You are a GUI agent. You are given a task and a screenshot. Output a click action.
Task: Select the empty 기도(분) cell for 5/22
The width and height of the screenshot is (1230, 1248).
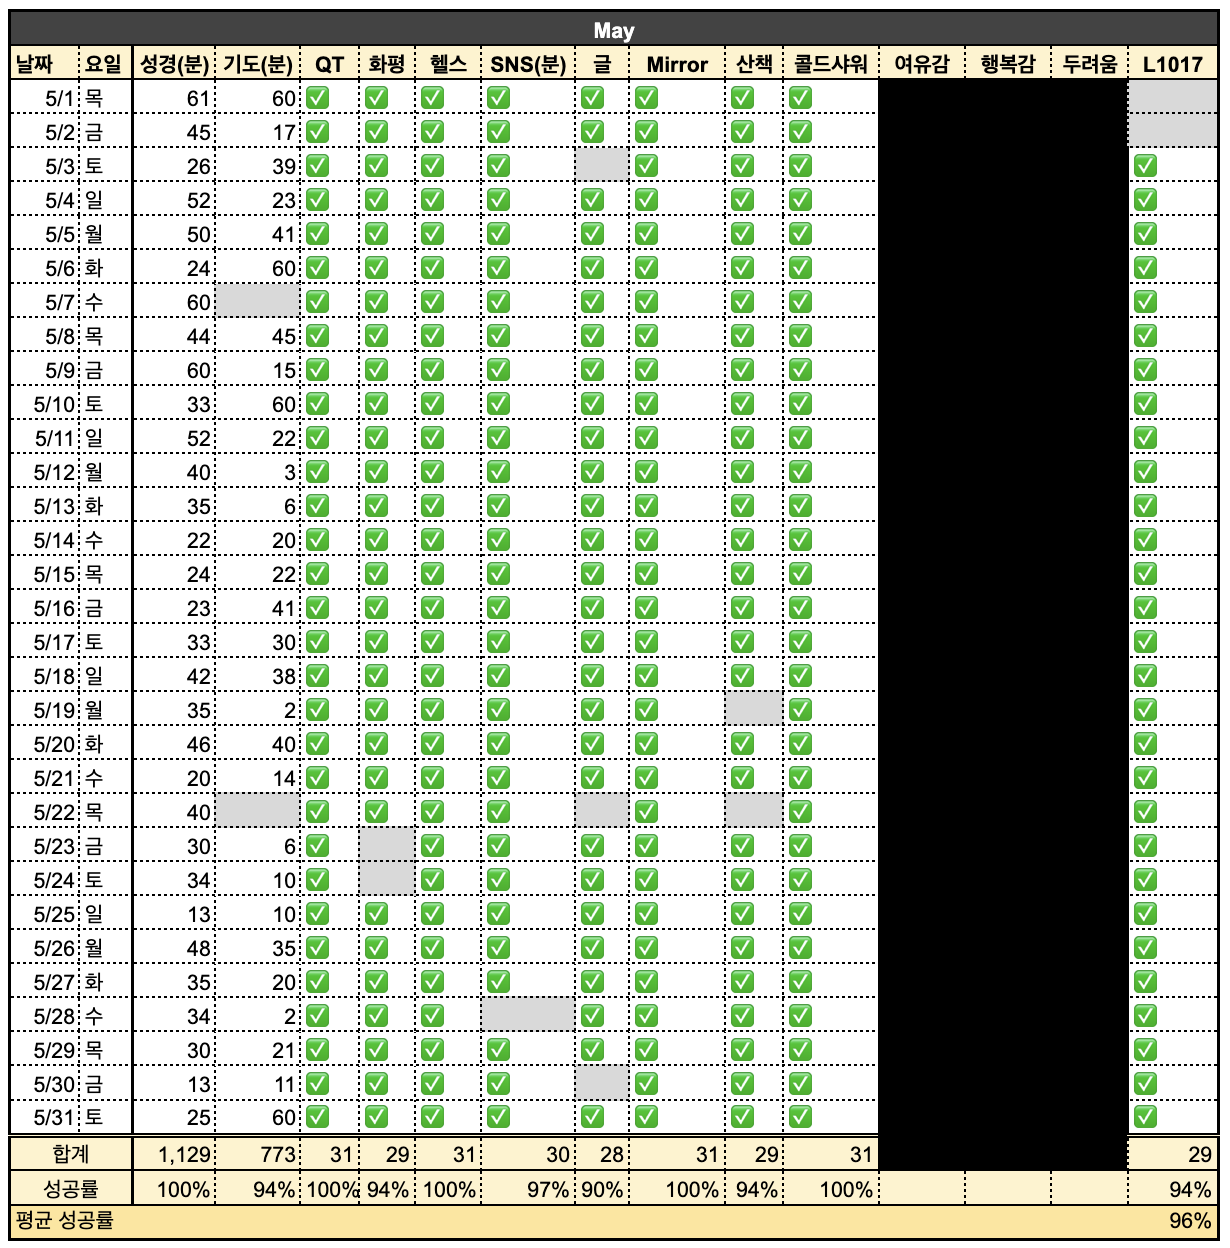(258, 812)
